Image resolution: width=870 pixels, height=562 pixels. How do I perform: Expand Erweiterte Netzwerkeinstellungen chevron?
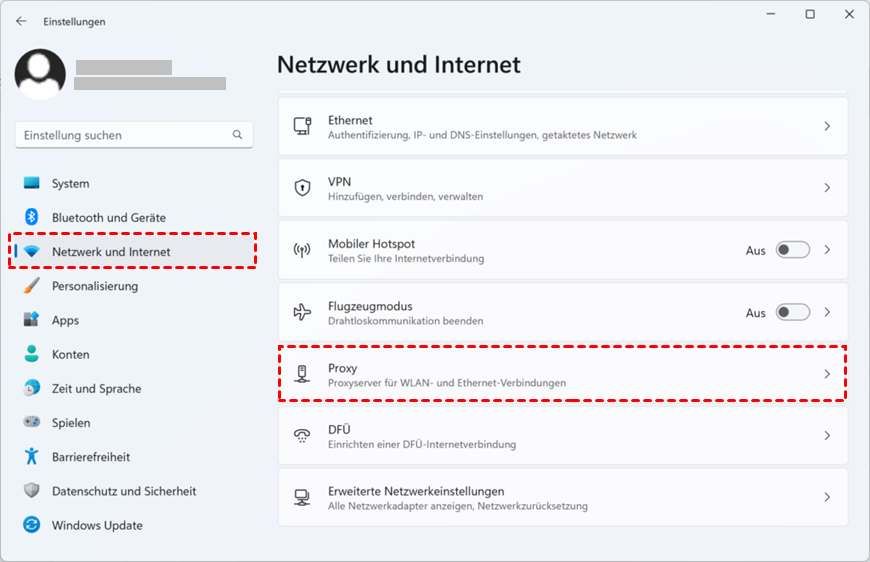827,497
